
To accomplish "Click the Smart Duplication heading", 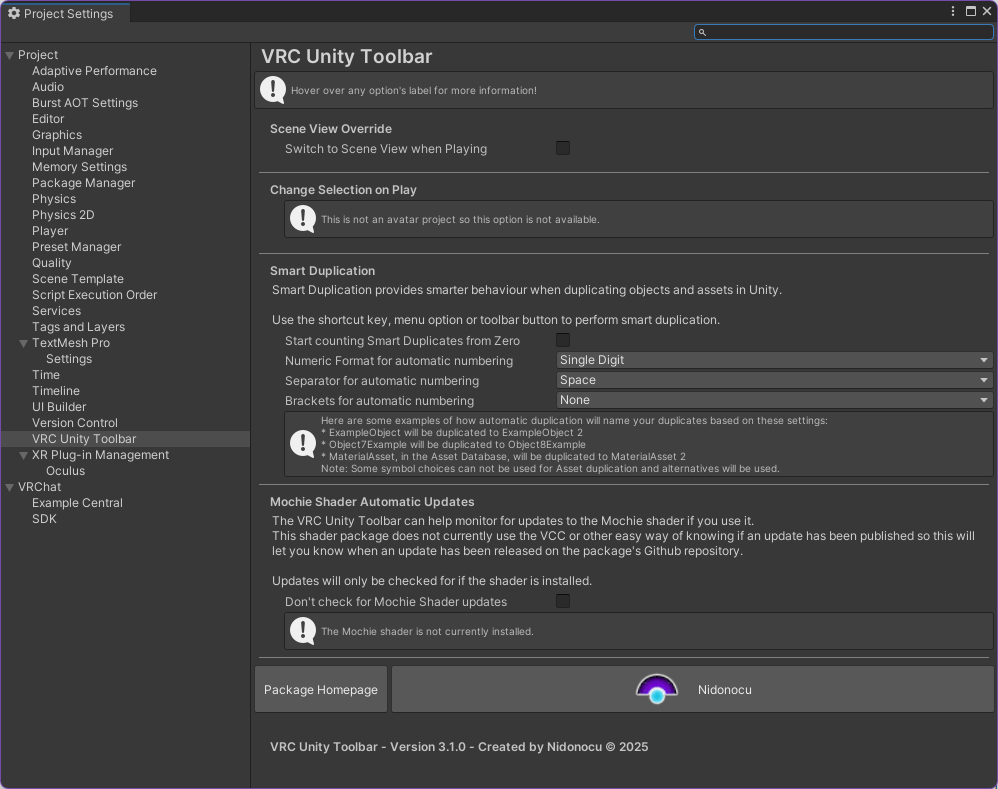I will (x=322, y=270).
